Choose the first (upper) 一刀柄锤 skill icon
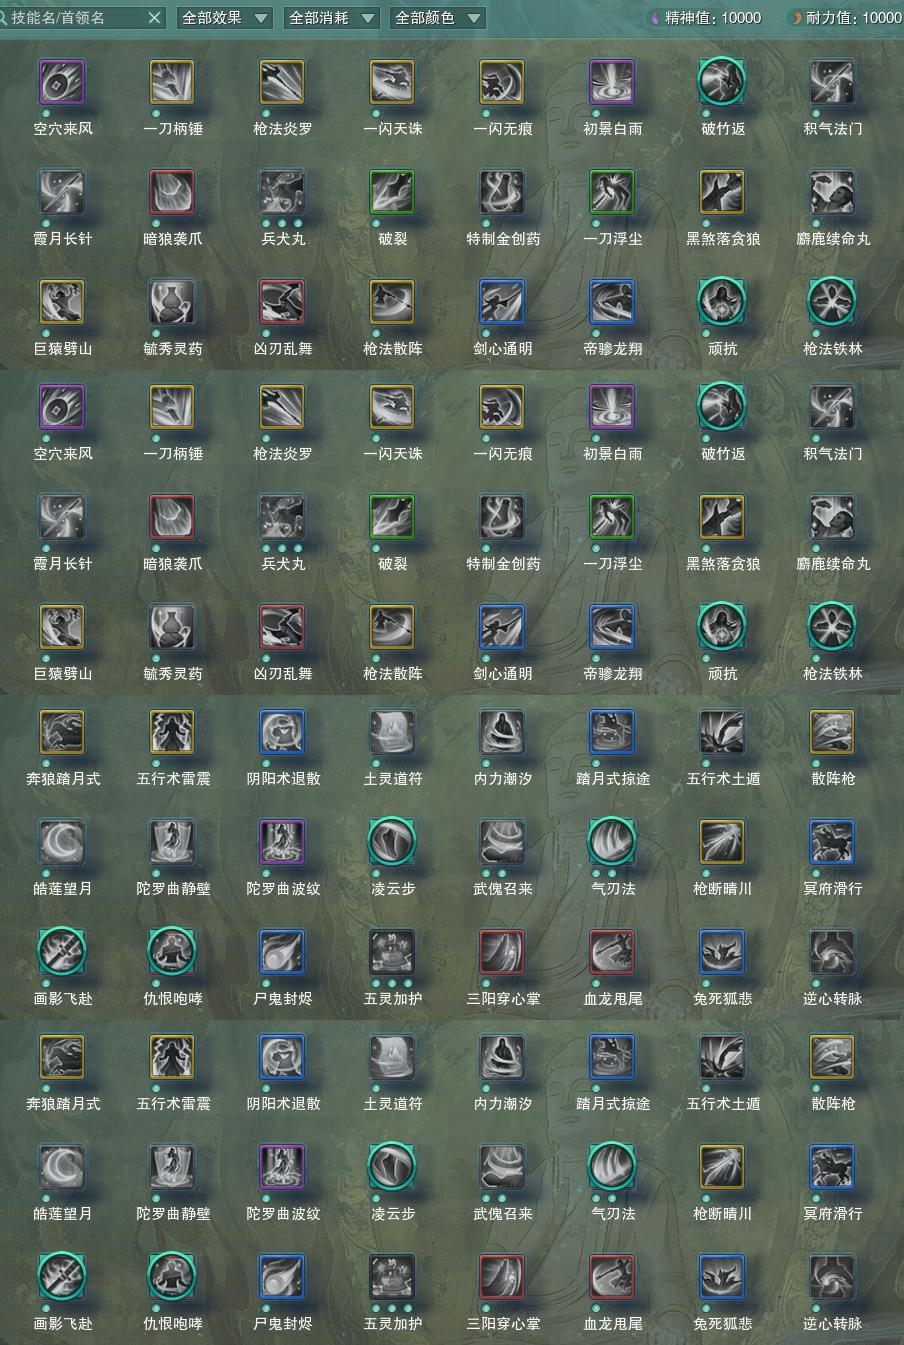904x1345 pixels. click(x=172, y=82)
